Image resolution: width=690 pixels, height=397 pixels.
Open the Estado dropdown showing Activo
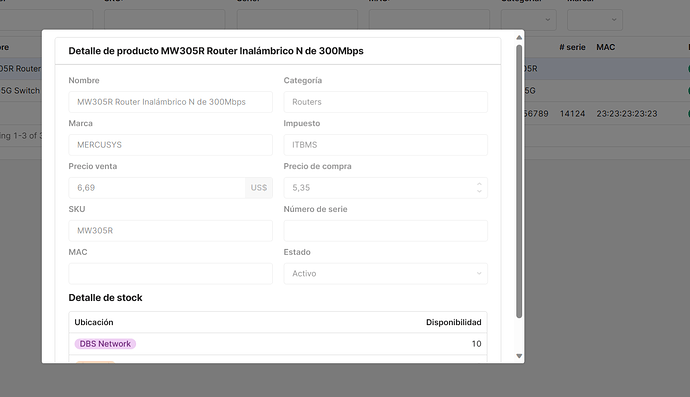(x=385, y=274)
